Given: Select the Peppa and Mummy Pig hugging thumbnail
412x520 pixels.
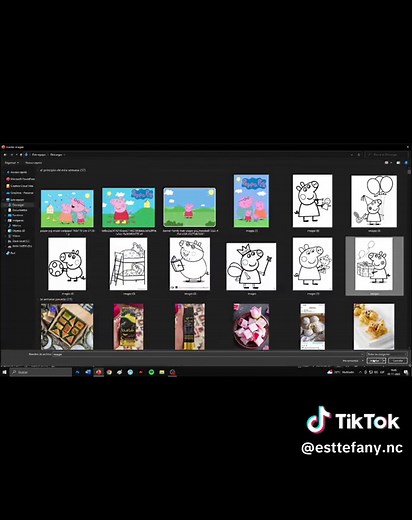Looking at the screenshot, I should click(67, 208).
